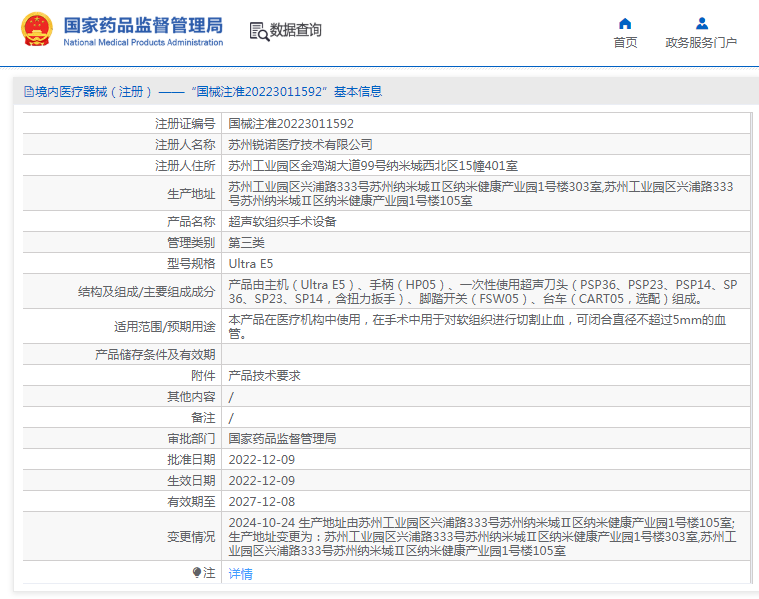Click the 产品储存条件及有效期 label
The image size is (759, 599).
(155, 355)
